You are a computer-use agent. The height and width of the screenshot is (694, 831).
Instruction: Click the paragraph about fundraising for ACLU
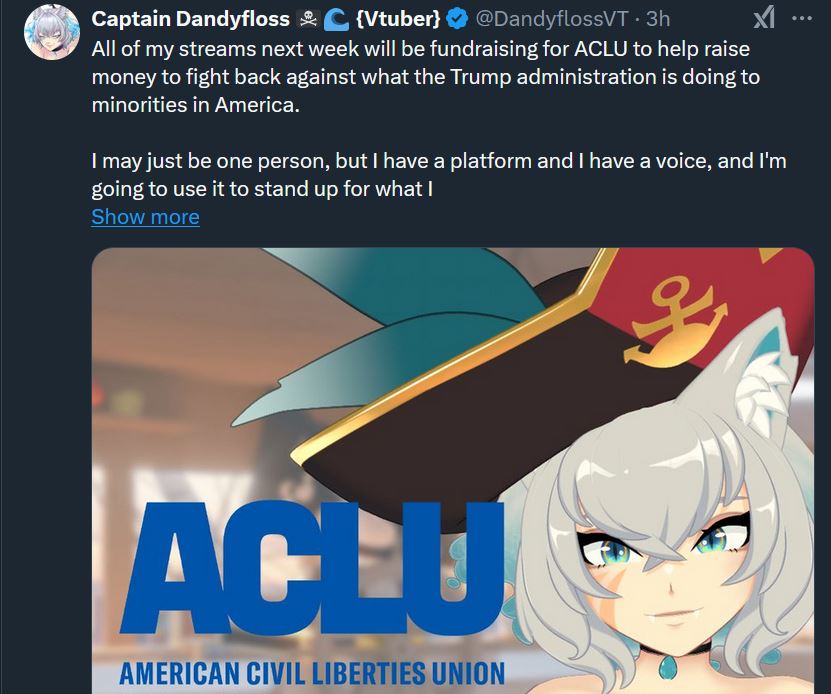tap(426, 77)
